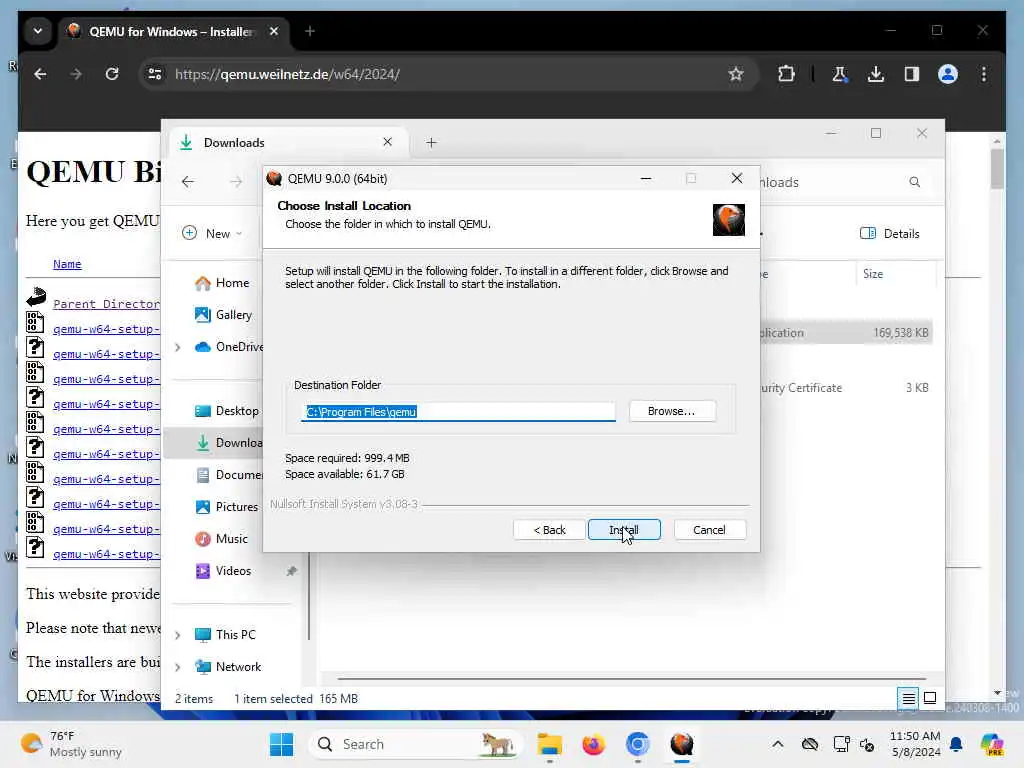
Task: Open Music in File Explorer sidebar
Action: click(x=222, y=539)
